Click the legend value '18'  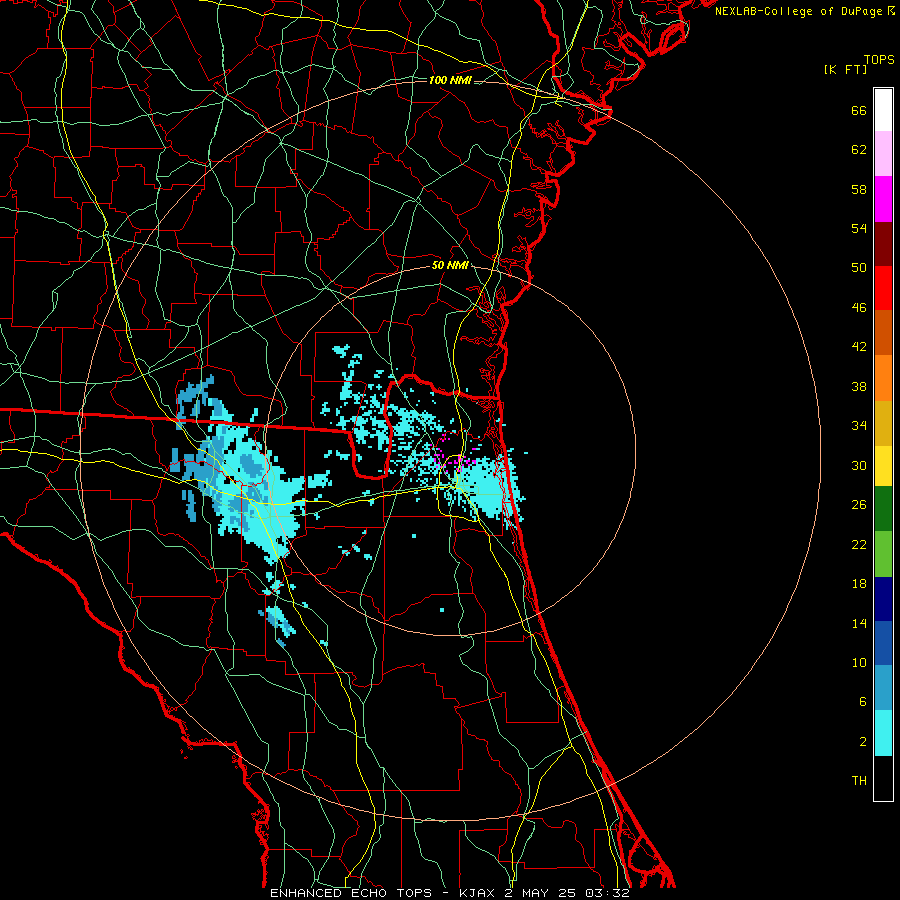[859, 584]
